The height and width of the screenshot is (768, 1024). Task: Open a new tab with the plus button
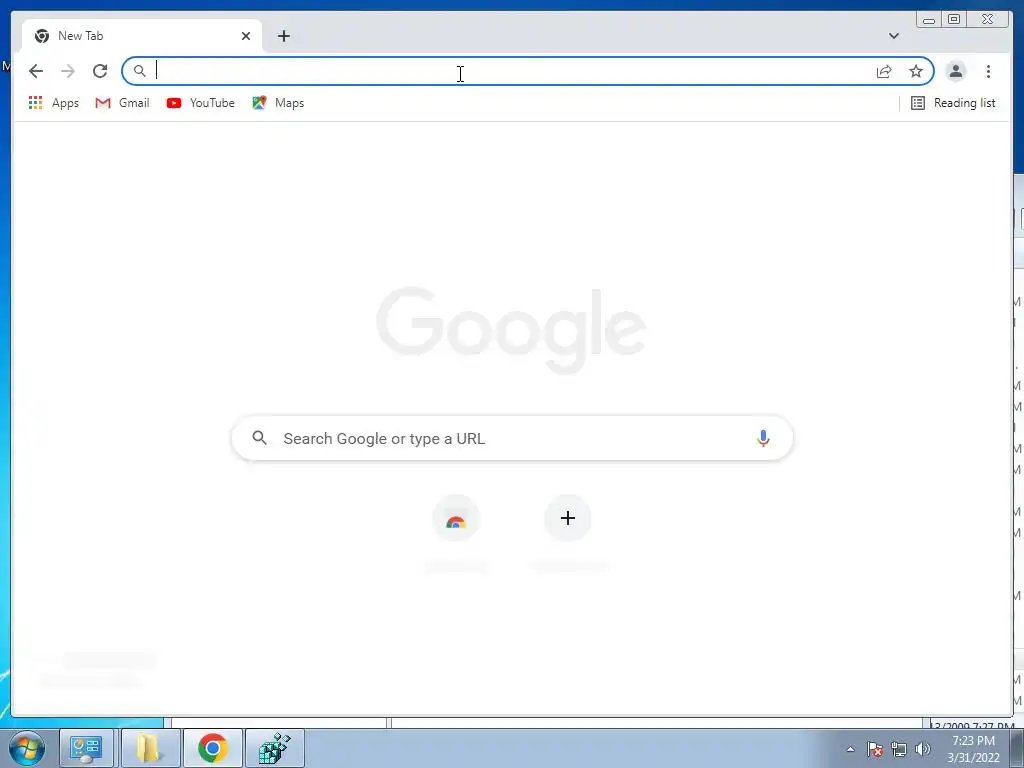click(283, 36)
